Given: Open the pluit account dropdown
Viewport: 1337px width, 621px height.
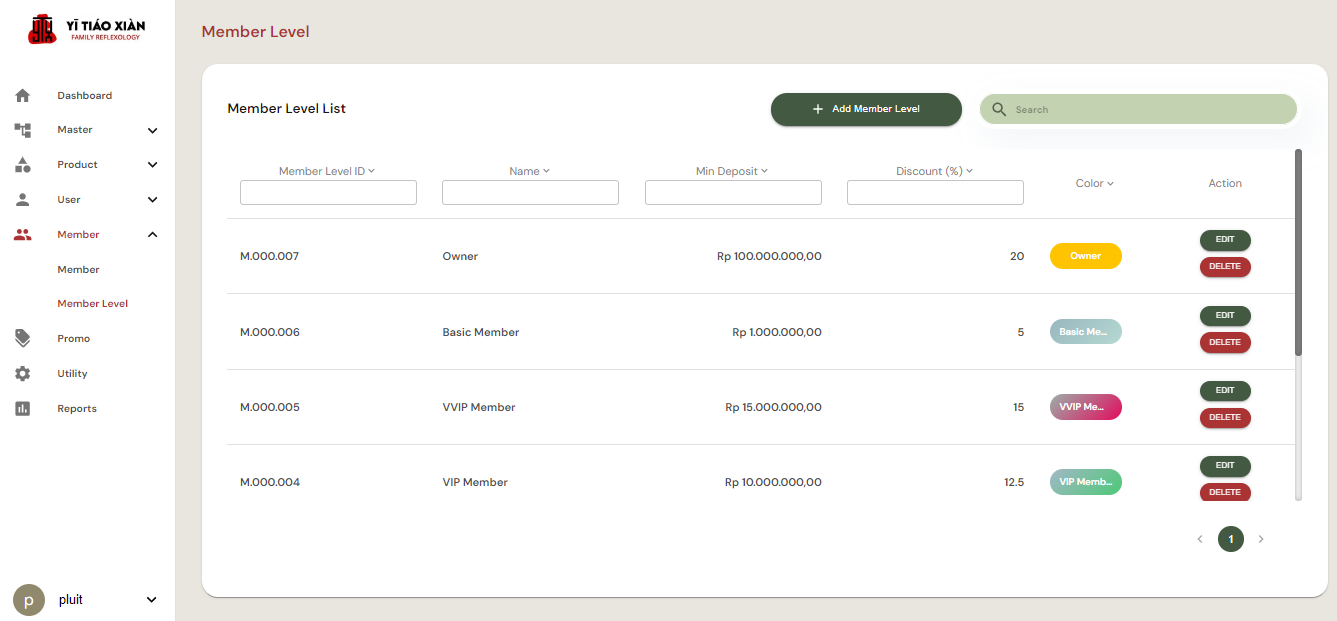Looking at the screenshot, I should point(152,600).
